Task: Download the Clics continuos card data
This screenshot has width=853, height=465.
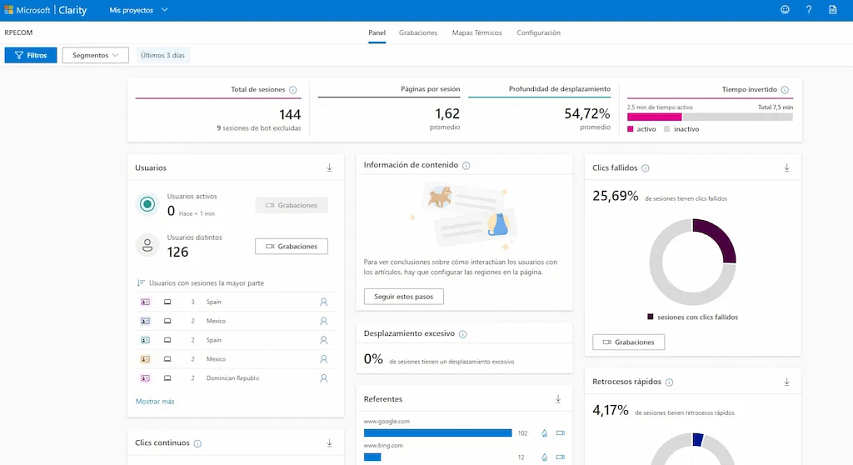Action: pyautogui.click(x=329, y=443)
